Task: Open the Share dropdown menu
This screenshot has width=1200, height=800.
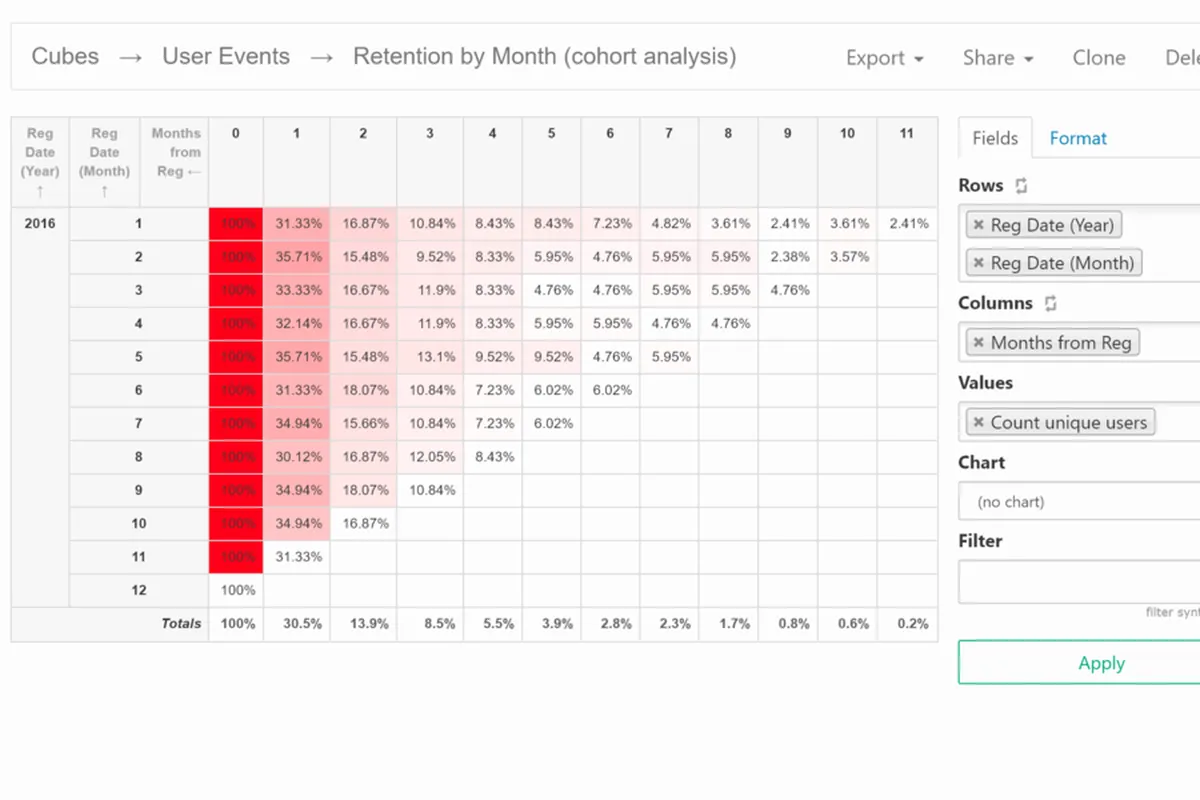Action: (x=997, y=58)
